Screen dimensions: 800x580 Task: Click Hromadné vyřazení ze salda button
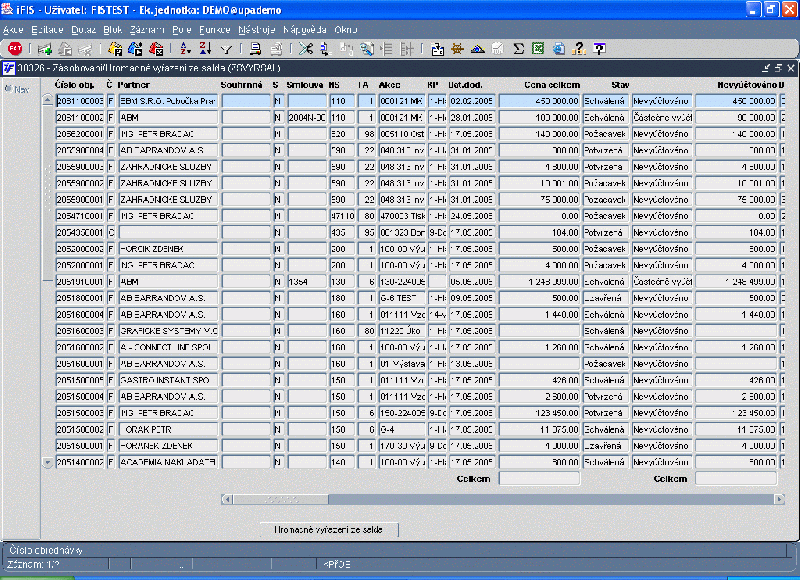[329, 529]
